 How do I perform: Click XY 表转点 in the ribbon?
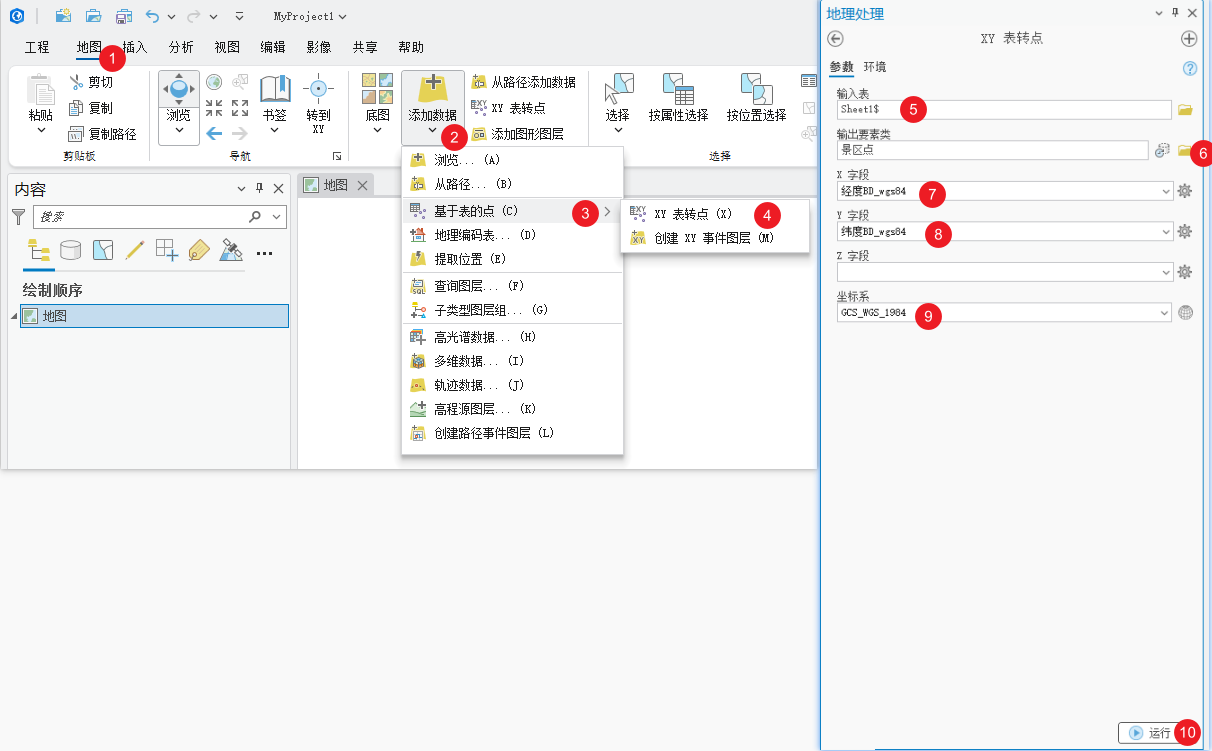click(x=508, y=108)
